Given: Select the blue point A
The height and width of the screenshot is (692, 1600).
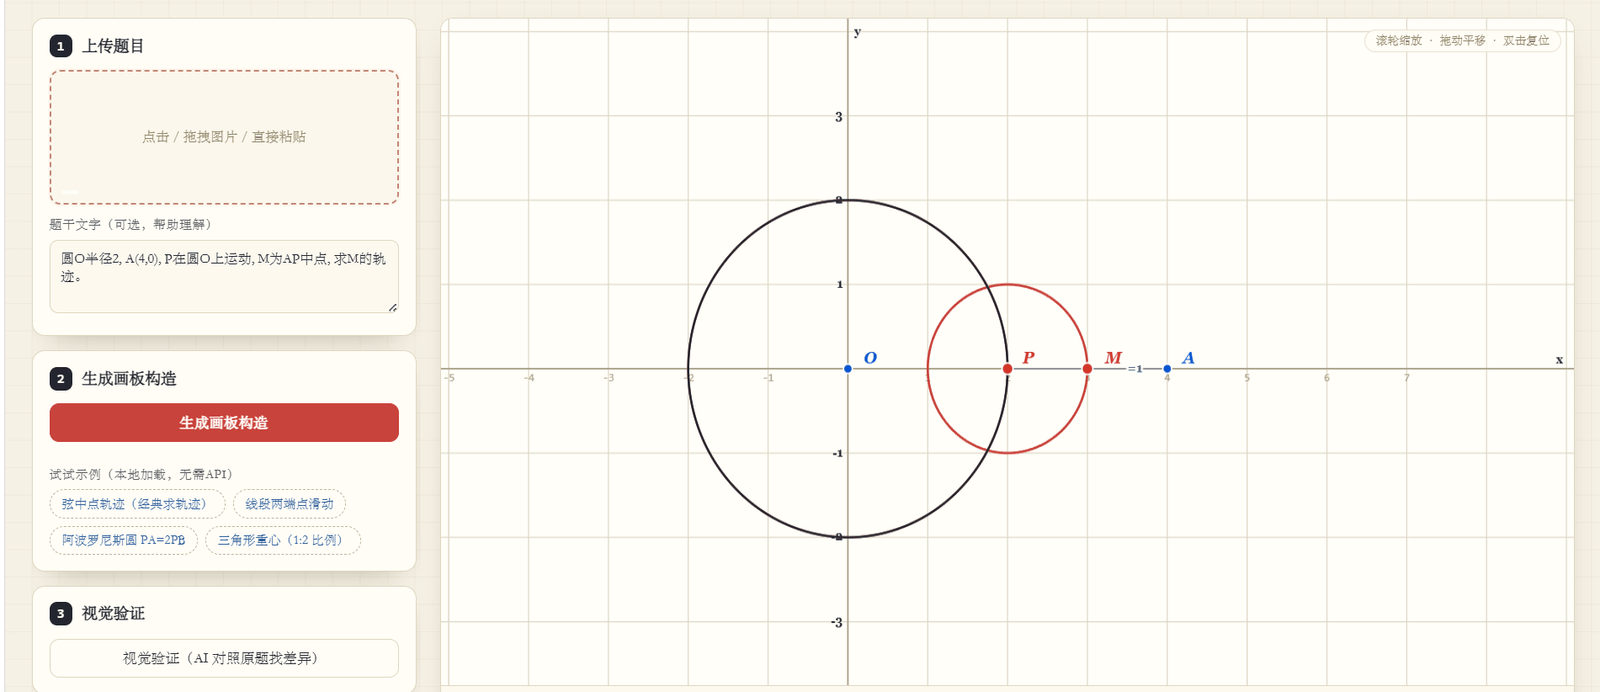Looking at the screenshot, I should coord(1167,369).
